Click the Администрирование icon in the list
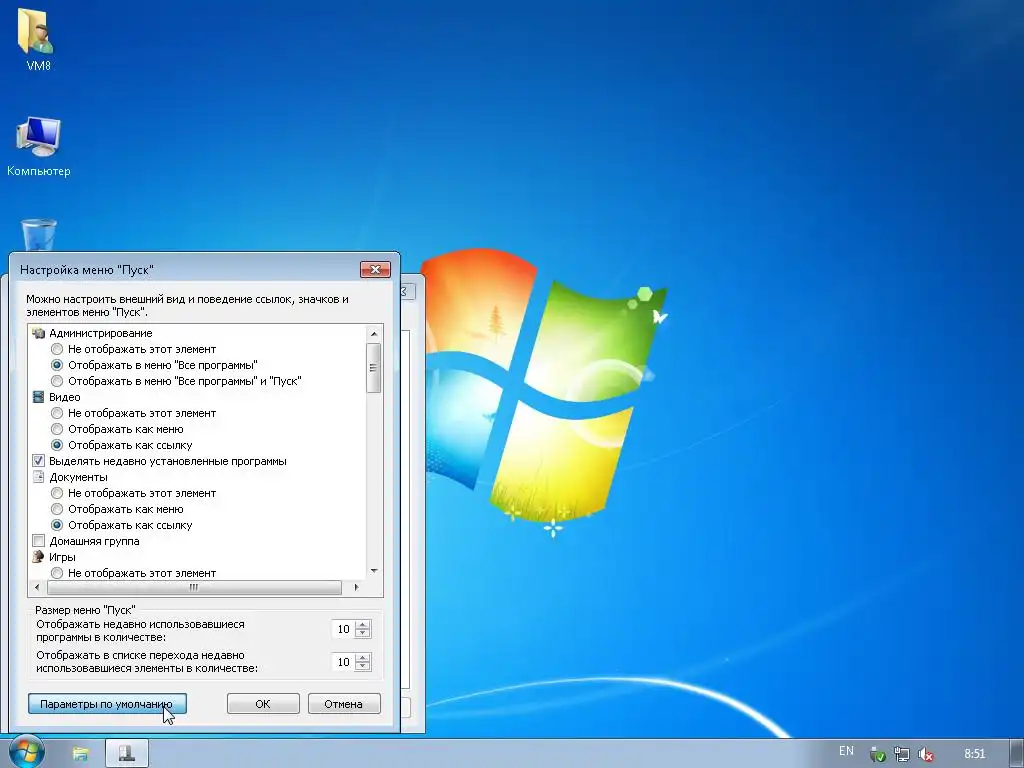 point(39,333)
